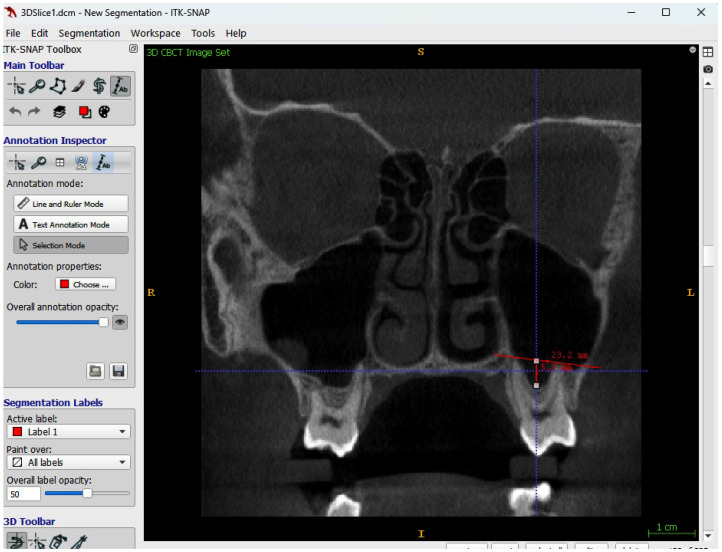Select magnifier icon in Annotation Inspector
This screenshot has height=552, width=722.
(x=39, y=163)
